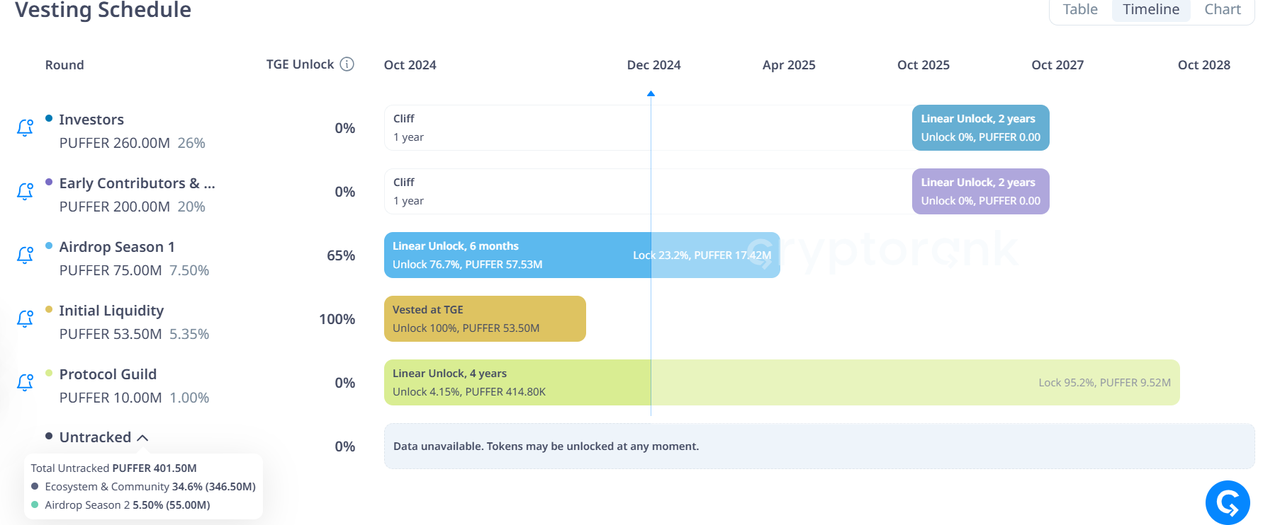The image size is (1280, 525).
Task: Click the Protocol Guild 4 years unlock bar
Action: coord(782,382)
